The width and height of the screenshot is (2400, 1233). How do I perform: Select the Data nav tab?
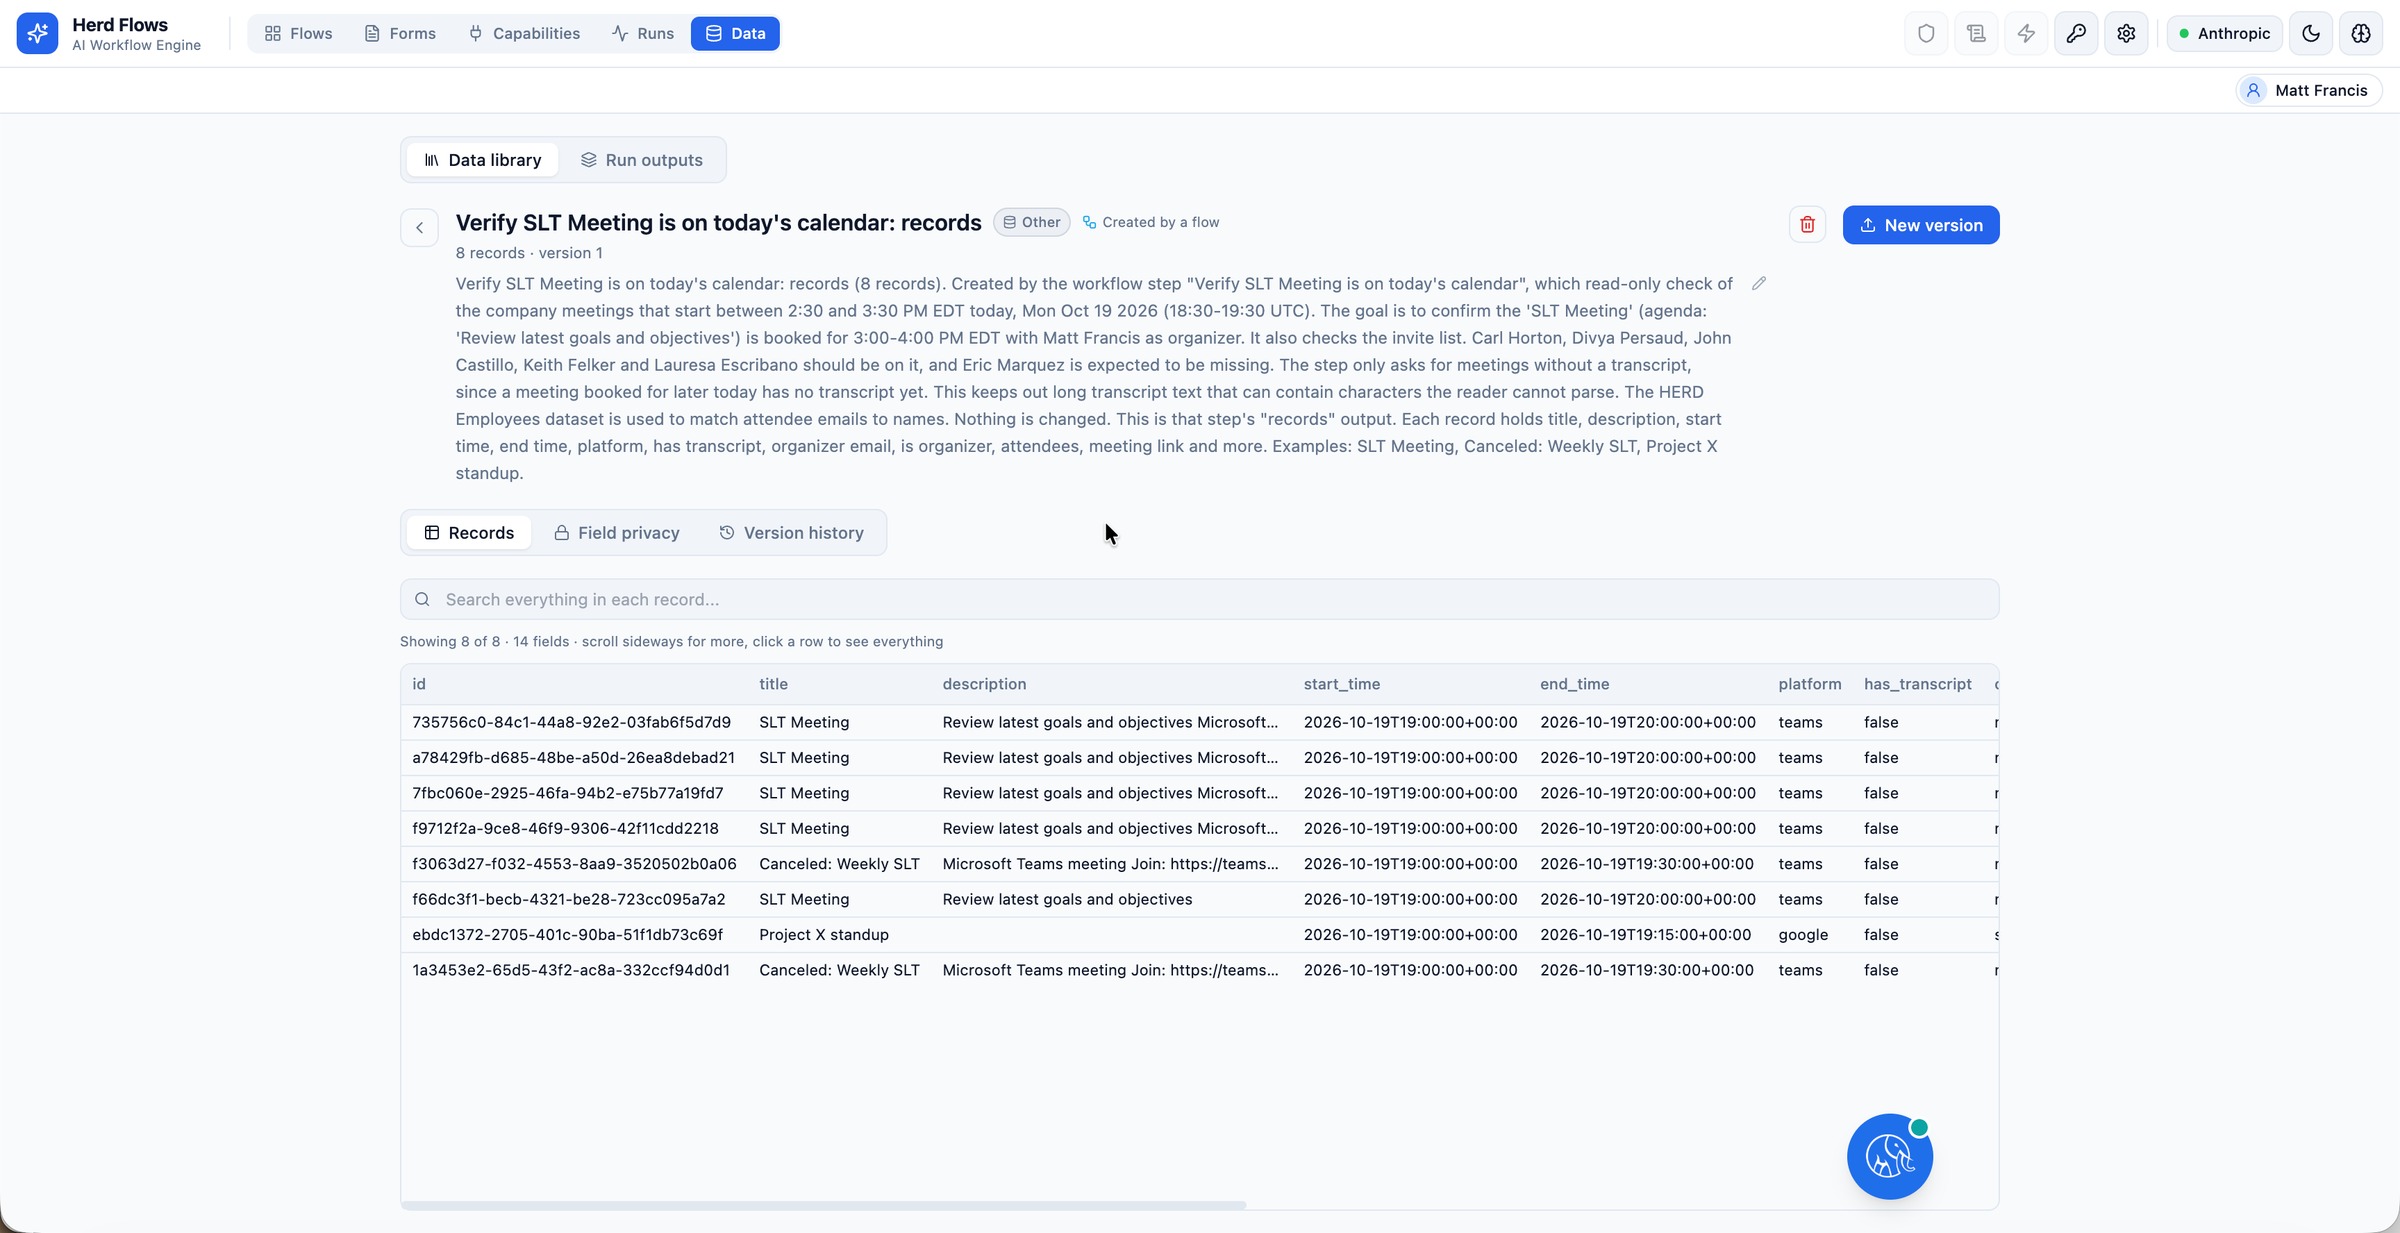pyautogui.click(x=735, y=33)
